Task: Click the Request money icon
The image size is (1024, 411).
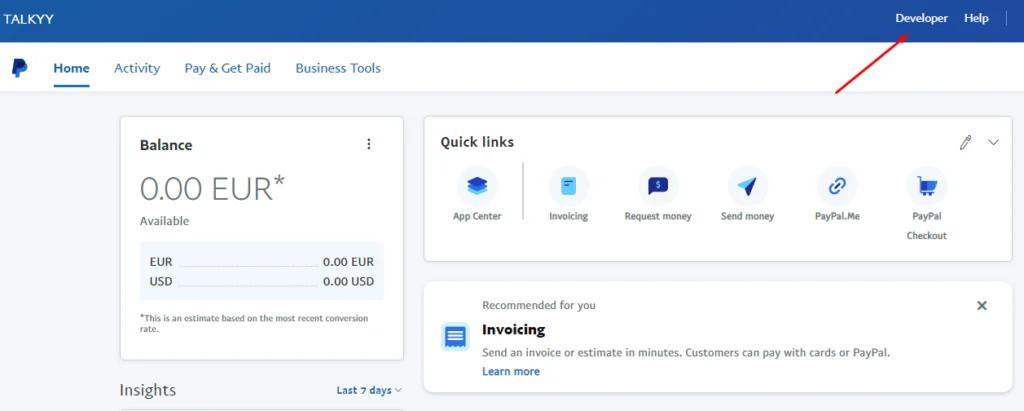Action: coord(658,186)
